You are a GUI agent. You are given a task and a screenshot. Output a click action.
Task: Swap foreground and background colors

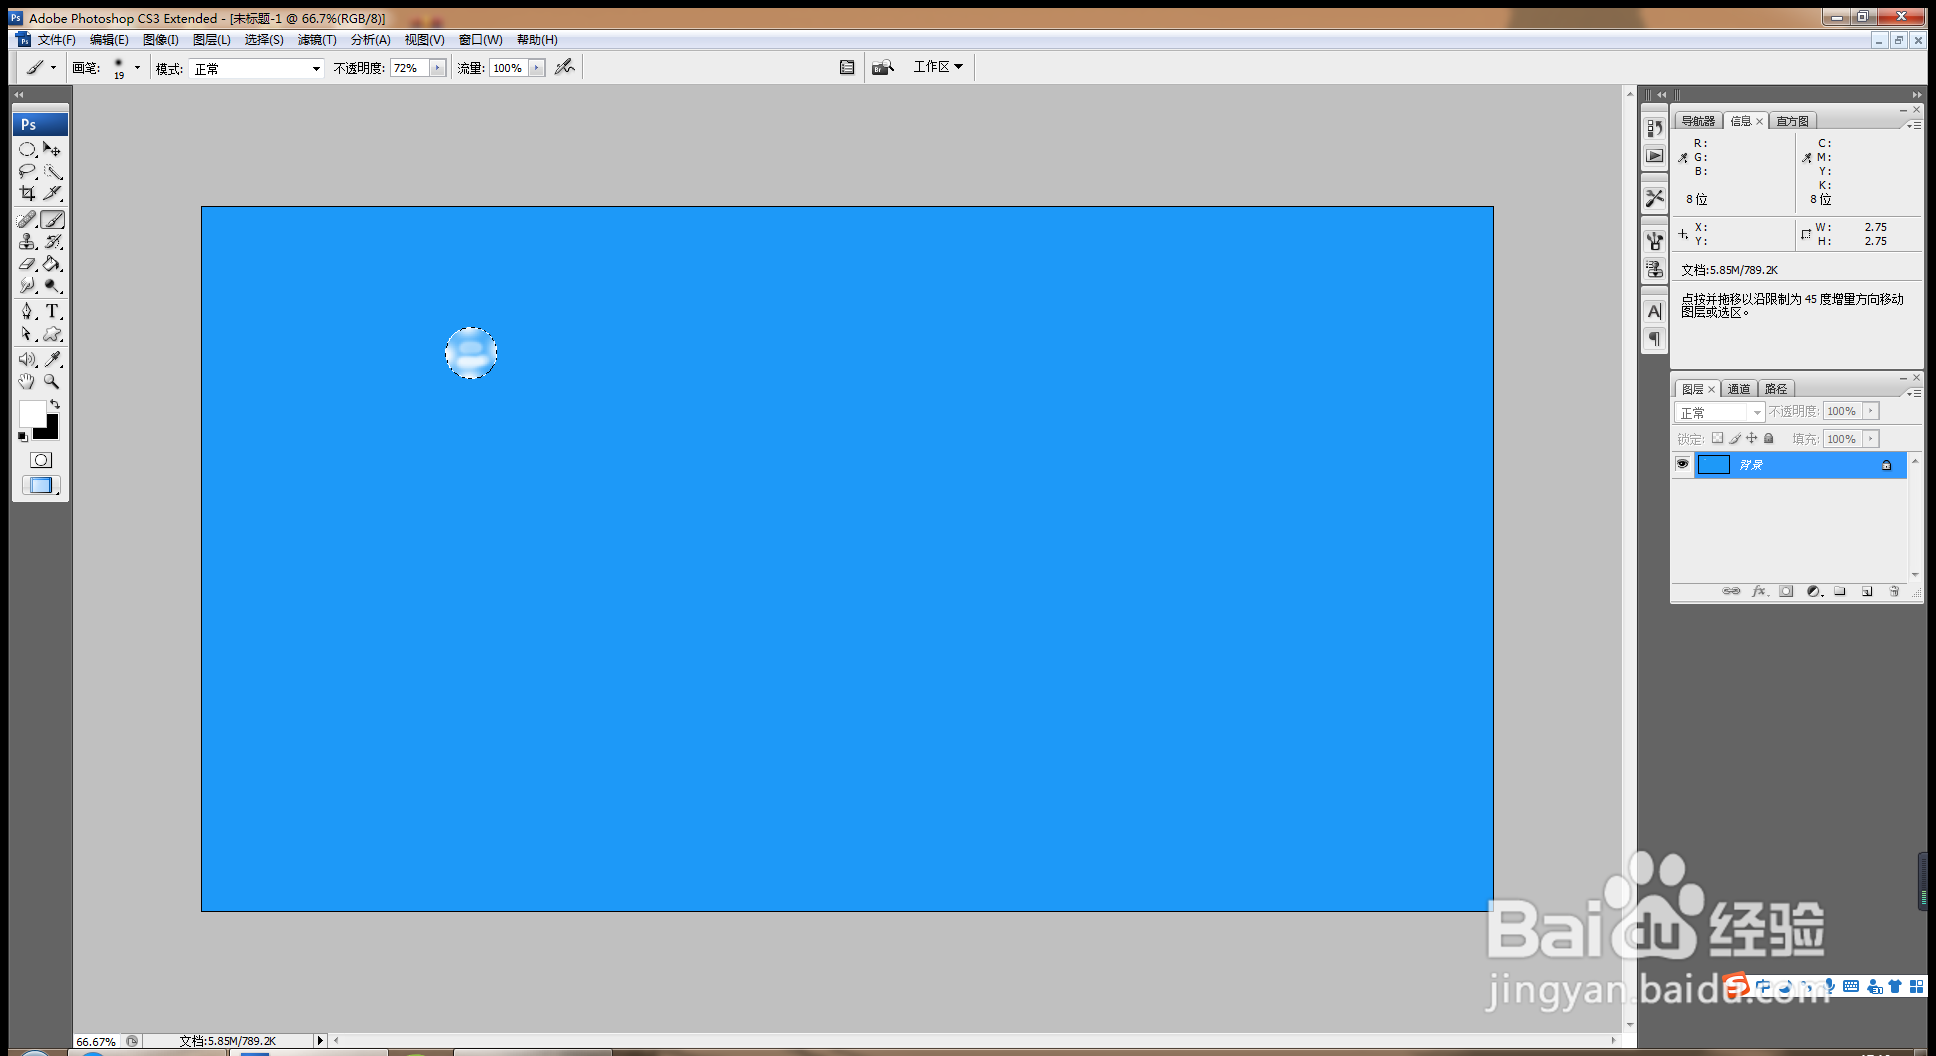pyautogui.click(x=55, y=404)
